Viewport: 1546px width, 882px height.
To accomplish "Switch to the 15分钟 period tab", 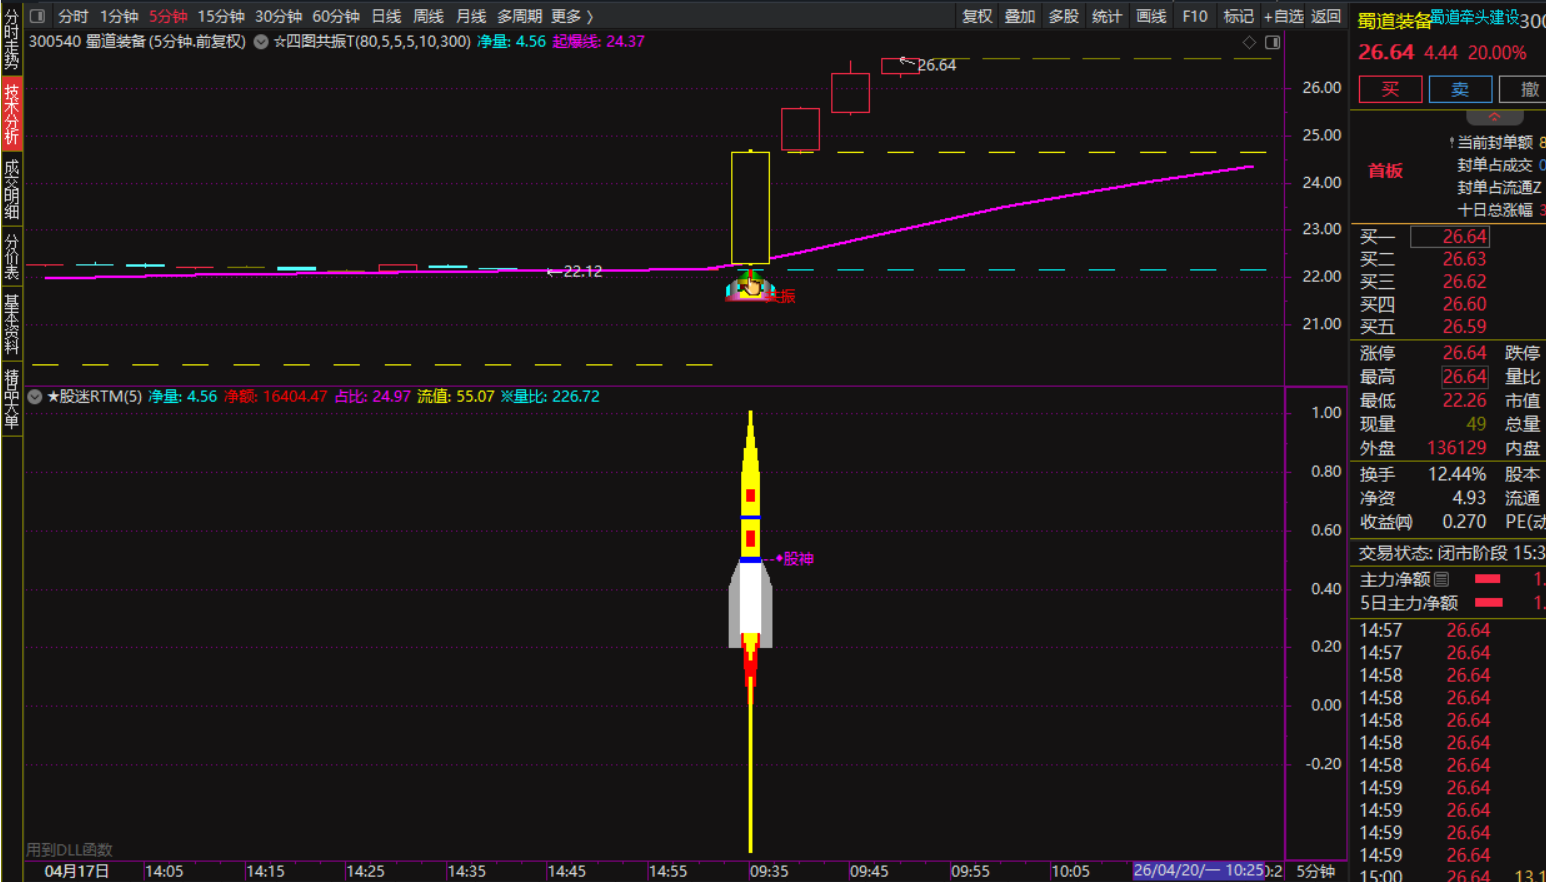I will (x=220, y=16).
